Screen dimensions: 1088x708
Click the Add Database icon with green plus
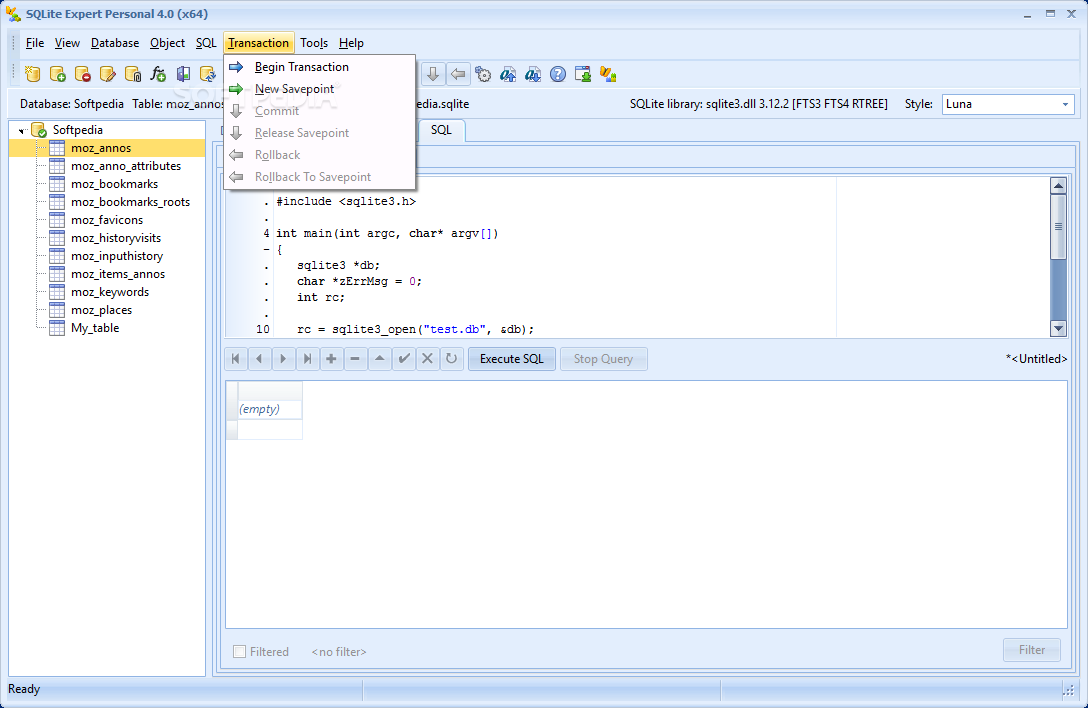(x=58, y=74)
